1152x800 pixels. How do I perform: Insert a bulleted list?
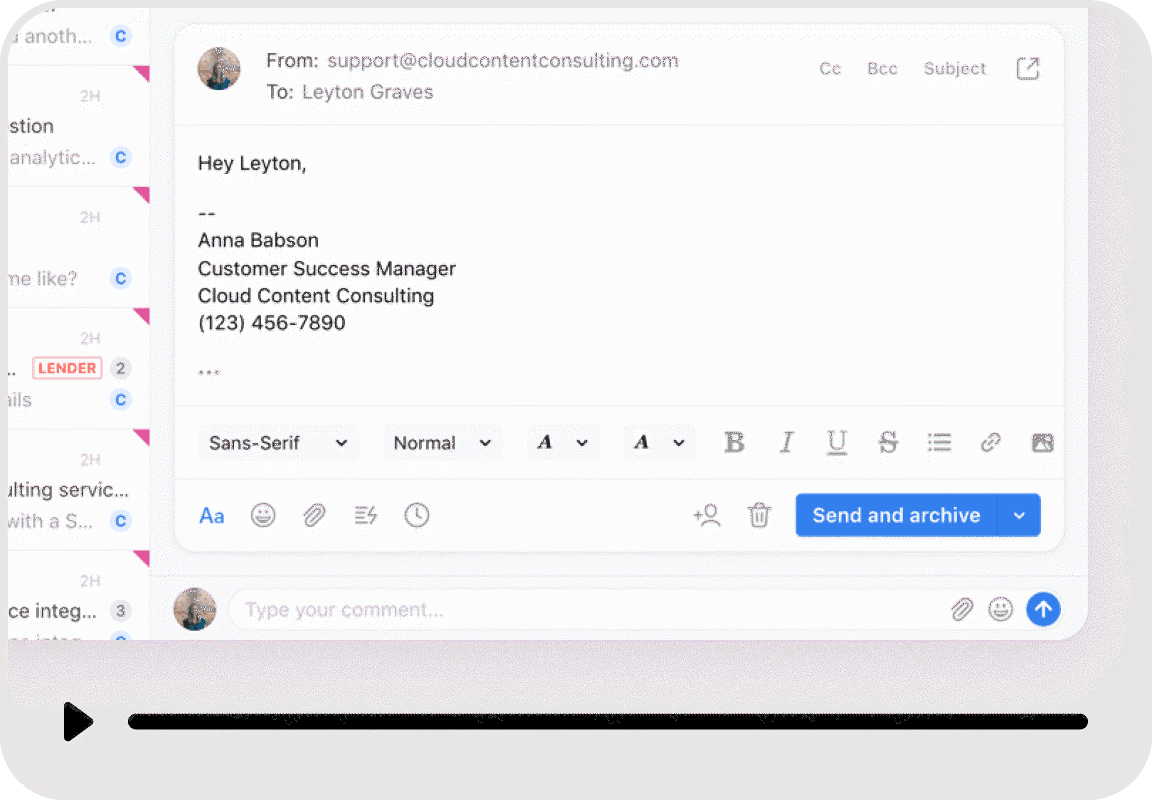[x=939, y=442]
